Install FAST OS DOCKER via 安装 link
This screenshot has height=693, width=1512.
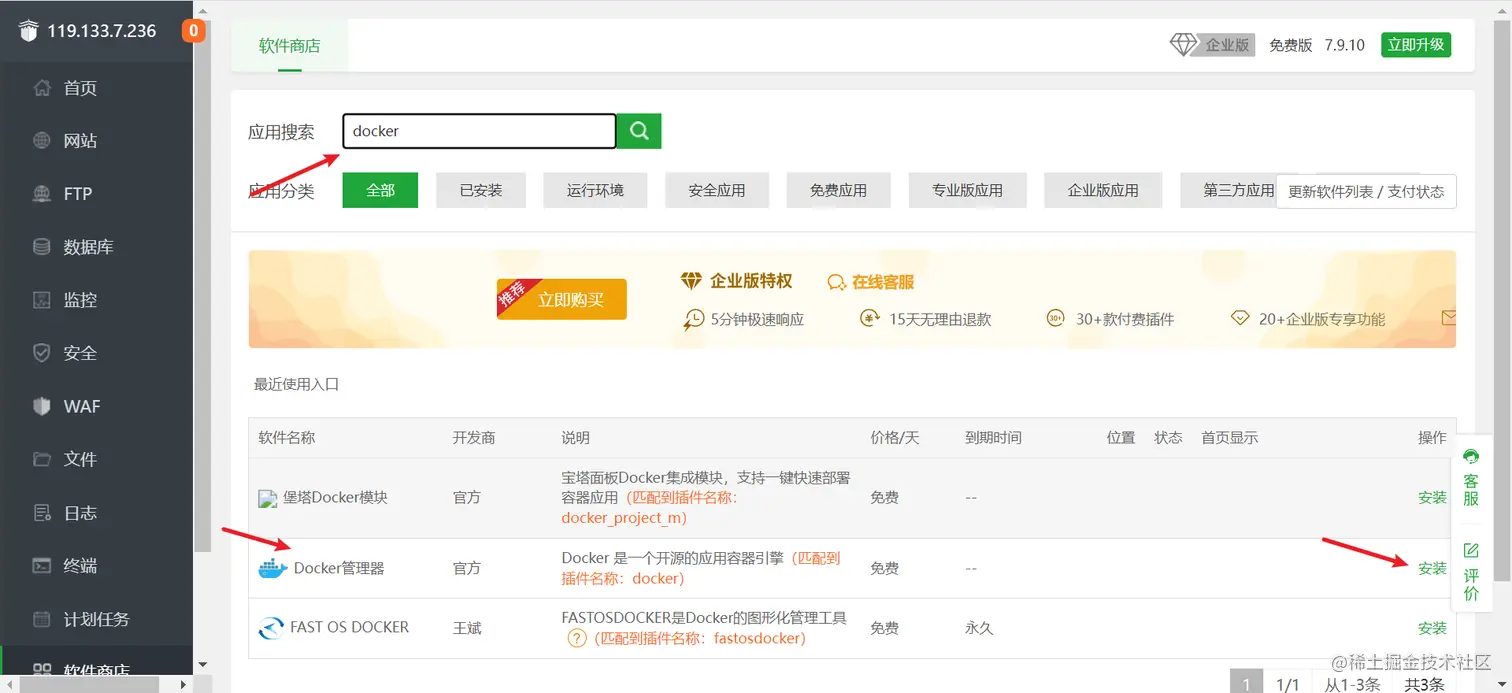click(x=1432, y=628)
